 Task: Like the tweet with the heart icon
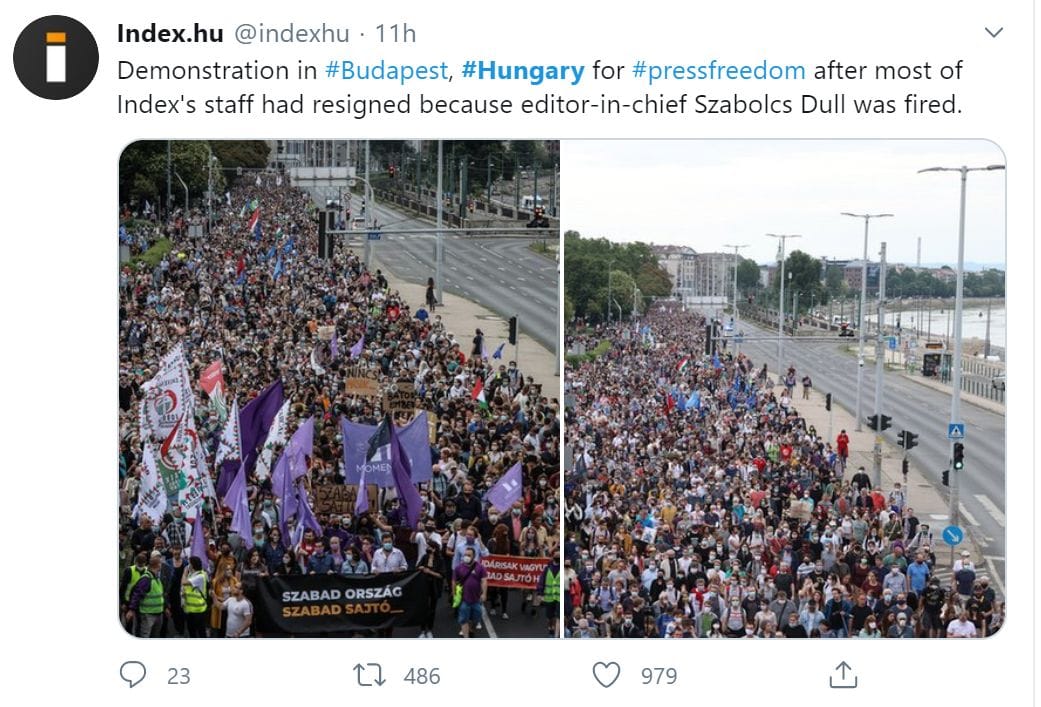coord(606,675)
